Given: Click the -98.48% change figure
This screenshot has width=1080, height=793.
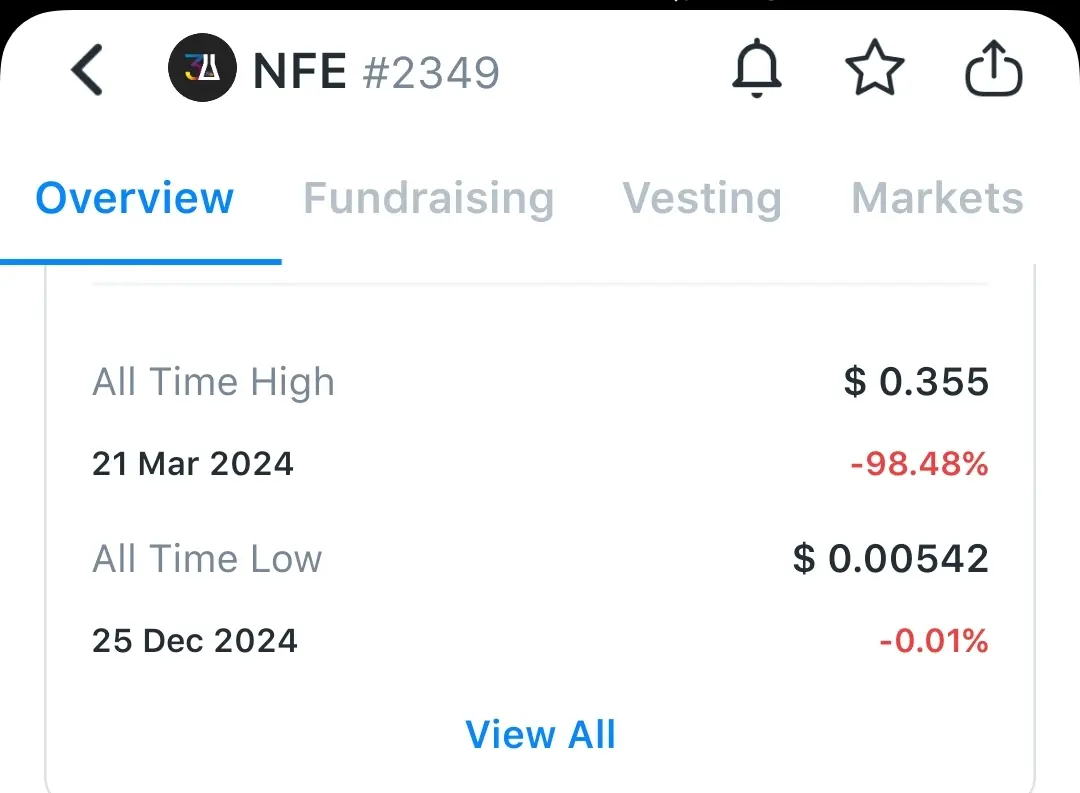Looking at the screenshot, I should (919, 464).
